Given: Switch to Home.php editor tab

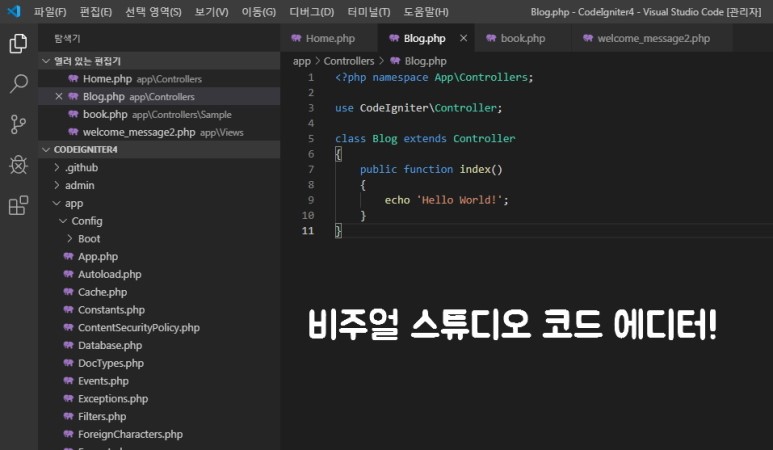Looking at the screenshot, I should 329,38.
